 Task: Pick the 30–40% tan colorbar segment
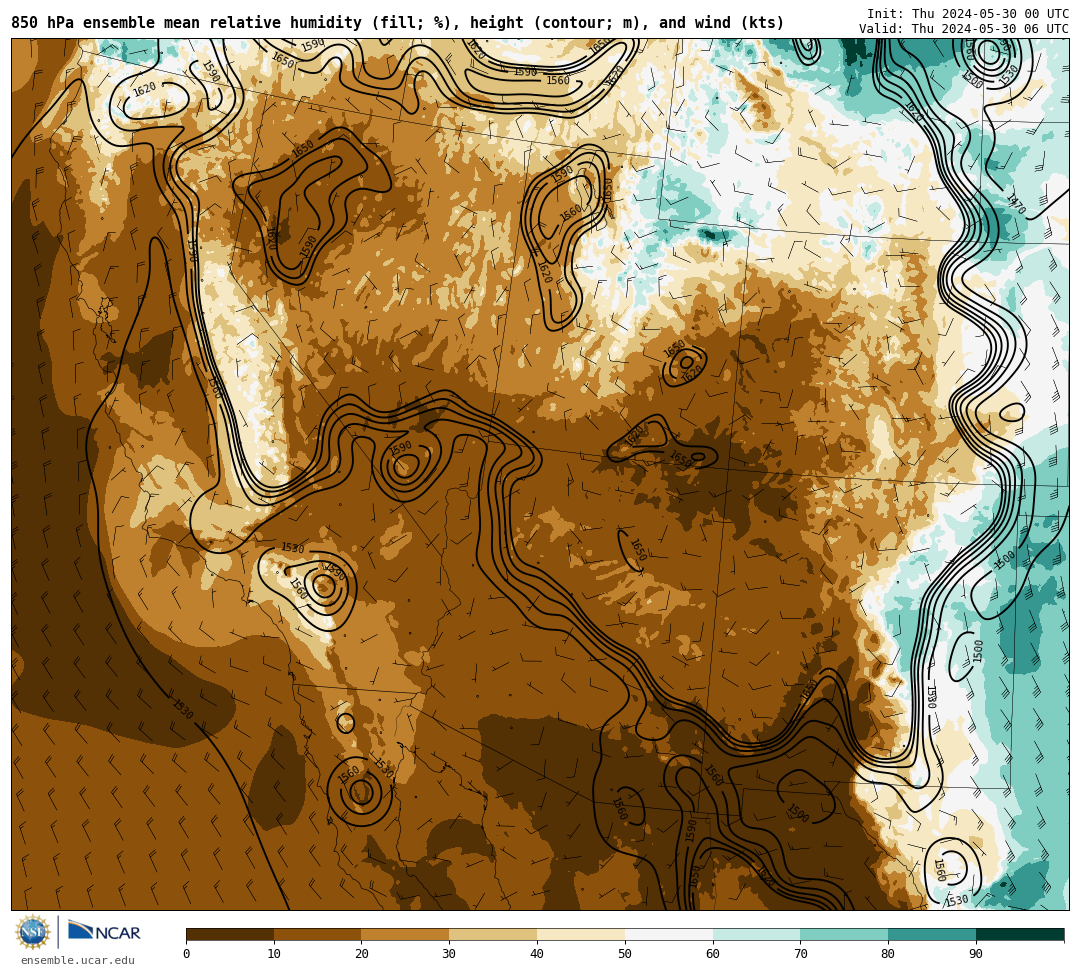pyautogui.click(x=493, y=934)
